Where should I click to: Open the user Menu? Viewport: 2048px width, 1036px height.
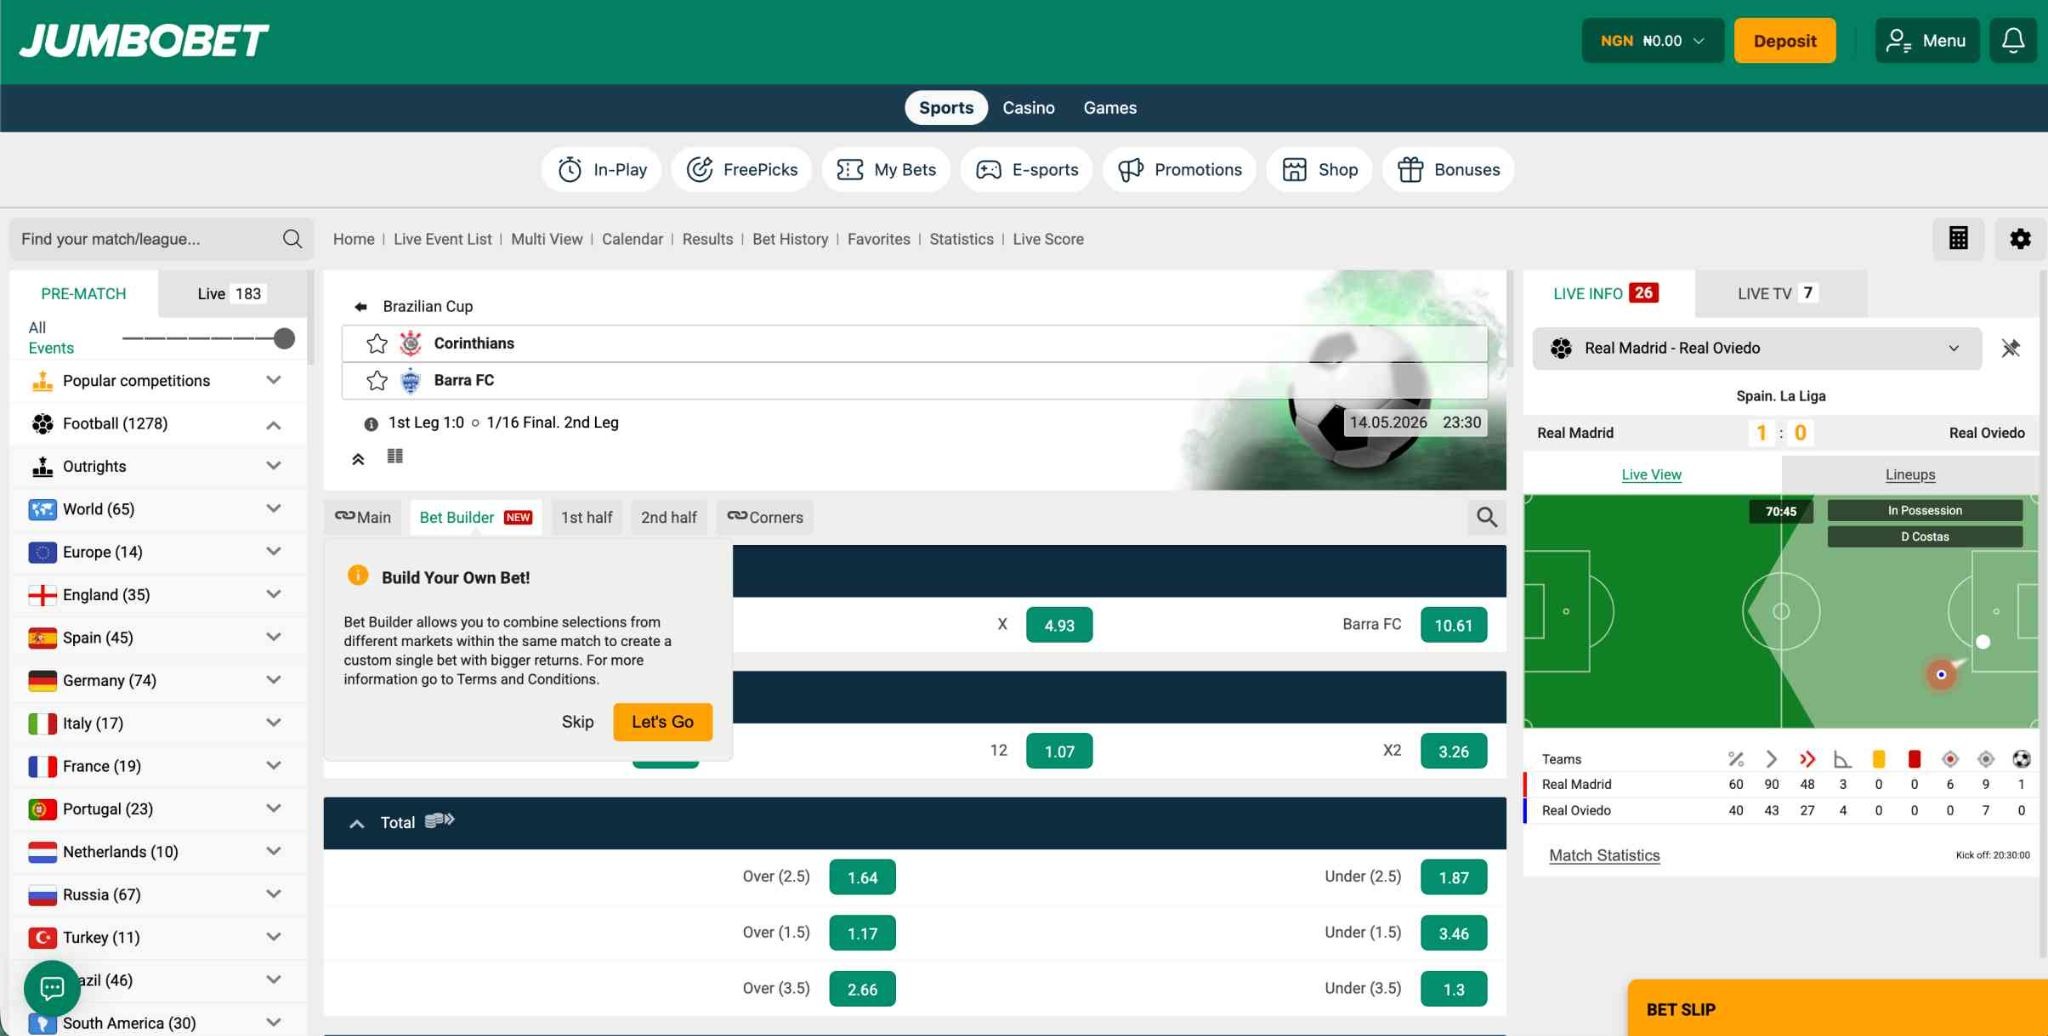click(1926, 41)
